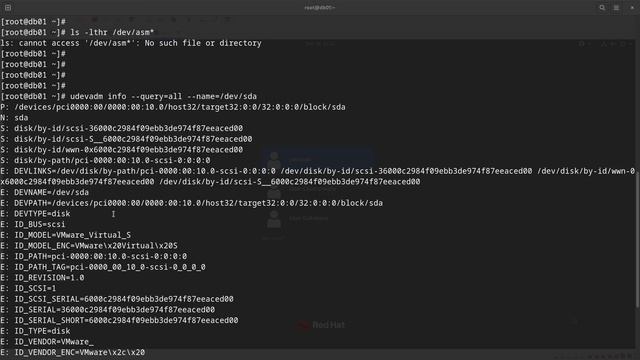Click the 'ID_SERIAL_SHORT=6000c2984f09' line
The width and height of the screenshot is (640, 360).
pyautogui.click(x=119, y=320)
